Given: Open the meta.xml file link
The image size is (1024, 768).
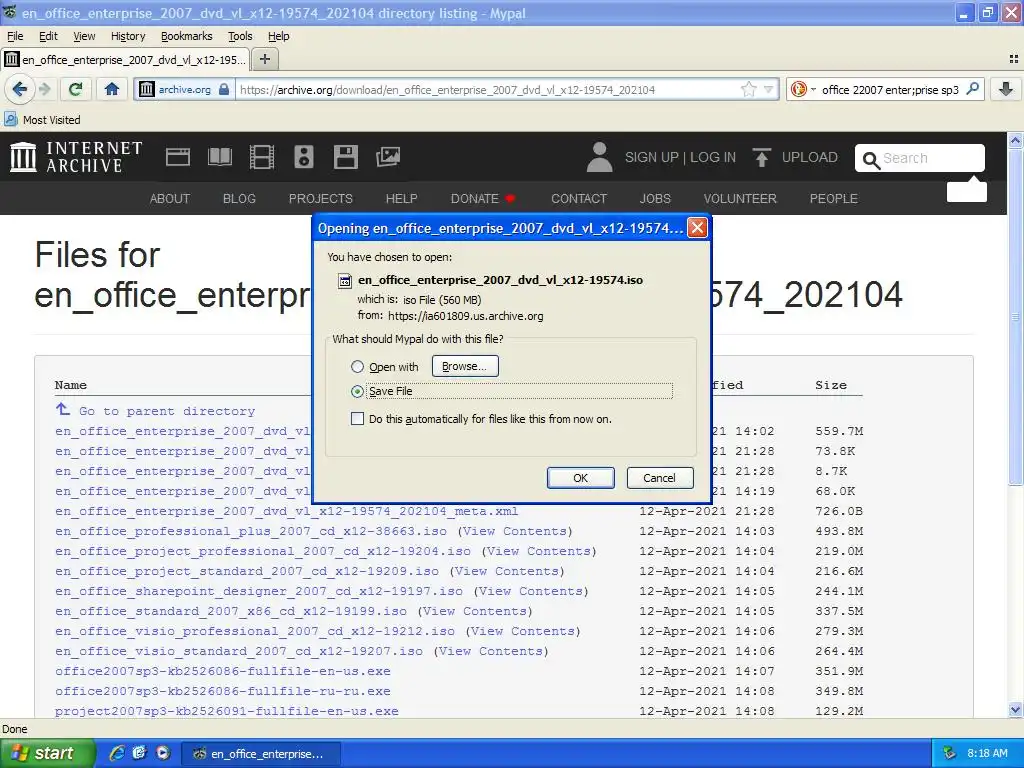Looking at the screenshot, I should tap(286, 511).
